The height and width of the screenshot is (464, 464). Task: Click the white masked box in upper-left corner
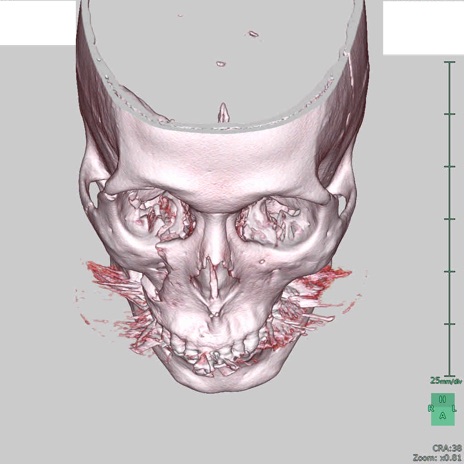38,22
